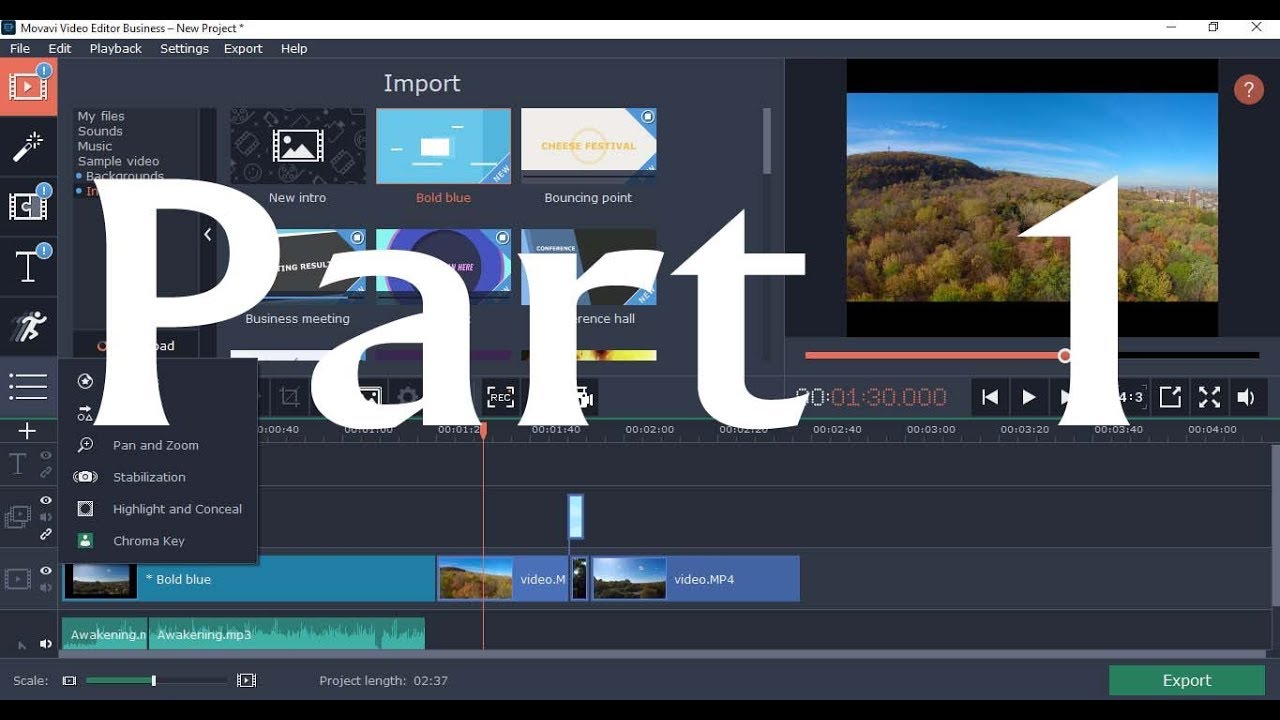Select Music category

(95, 146)
